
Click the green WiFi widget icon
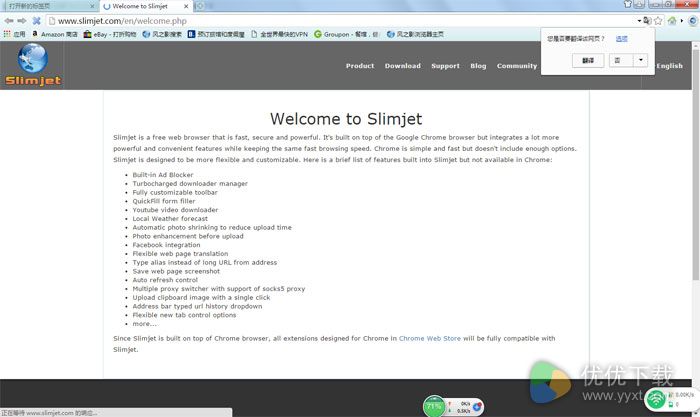pyautogui.click(x=656, y=399)
